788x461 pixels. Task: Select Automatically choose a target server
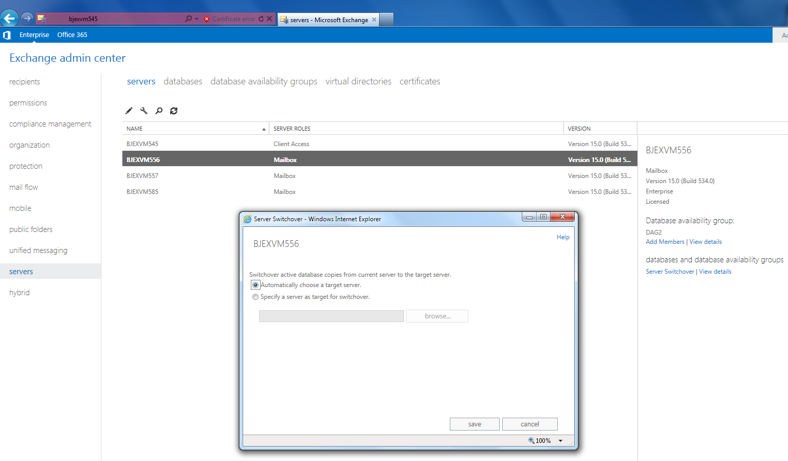tap(255, 285)
